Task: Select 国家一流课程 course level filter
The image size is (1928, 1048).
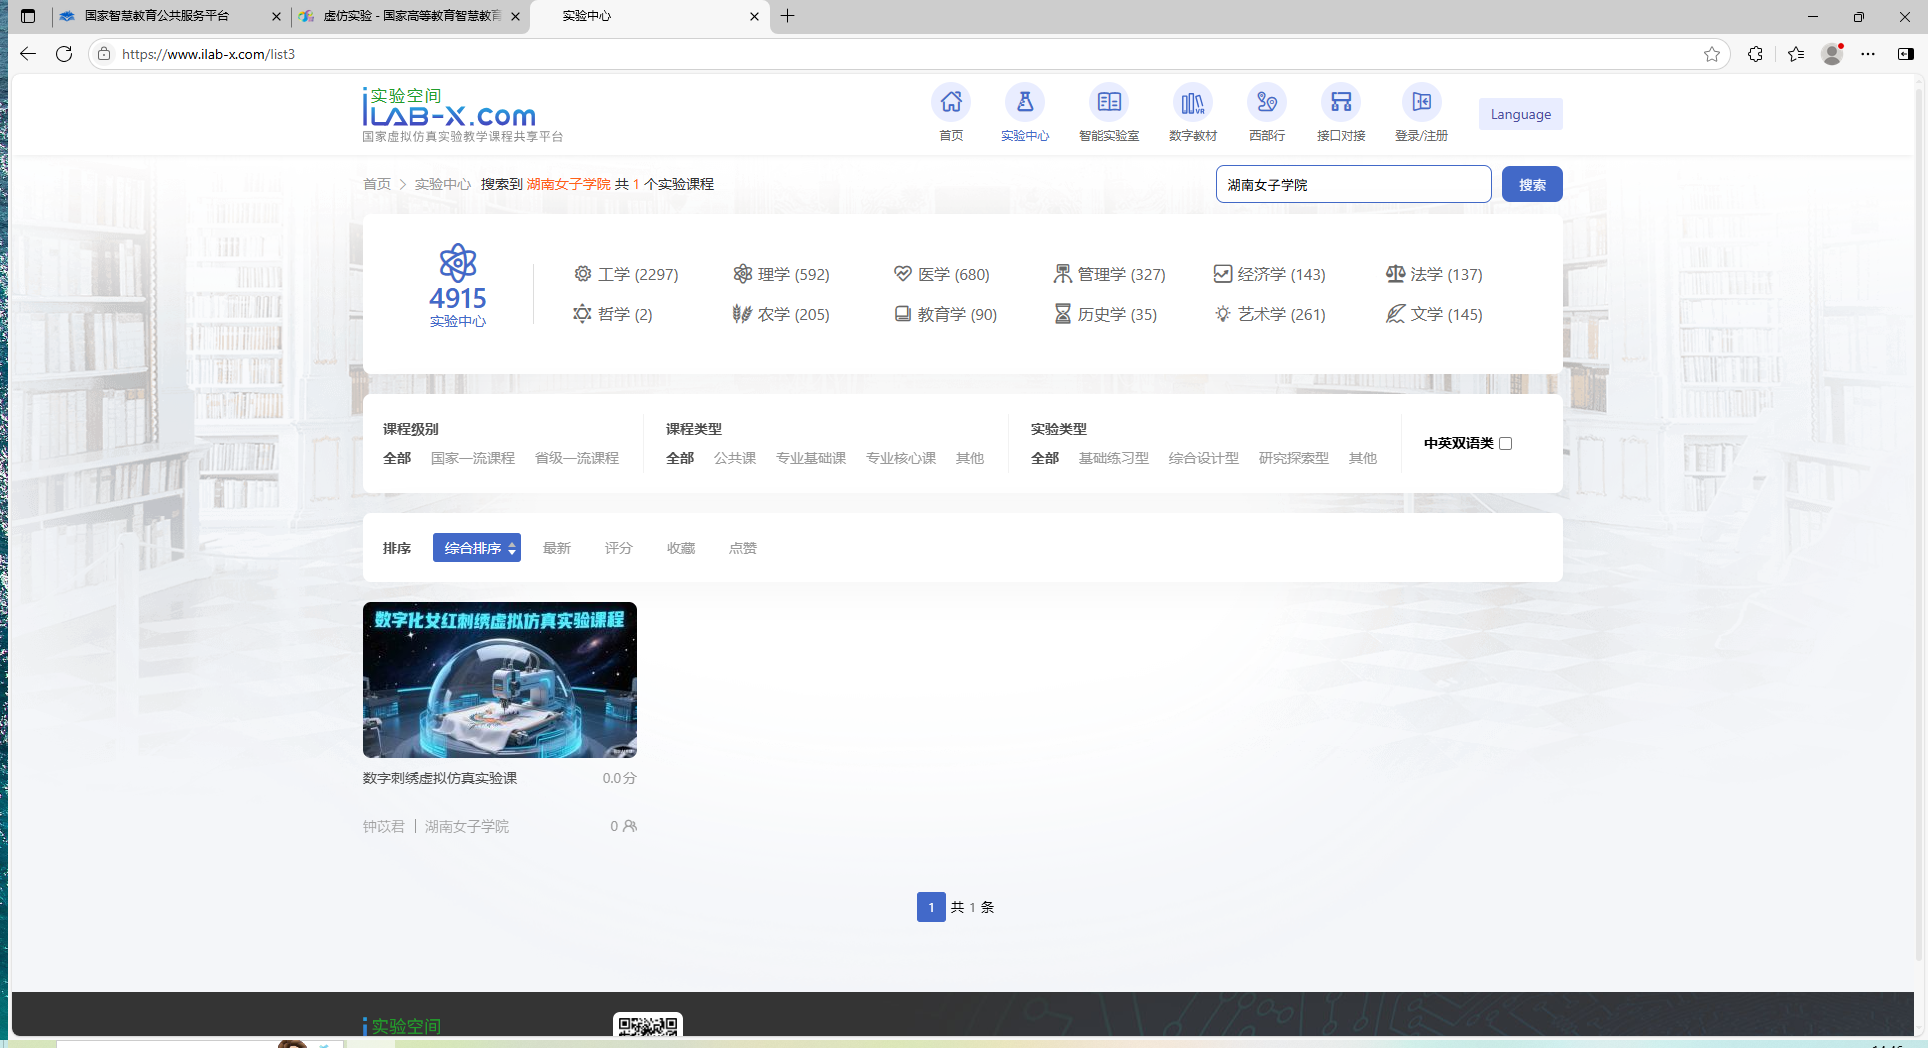Action: 472,458
